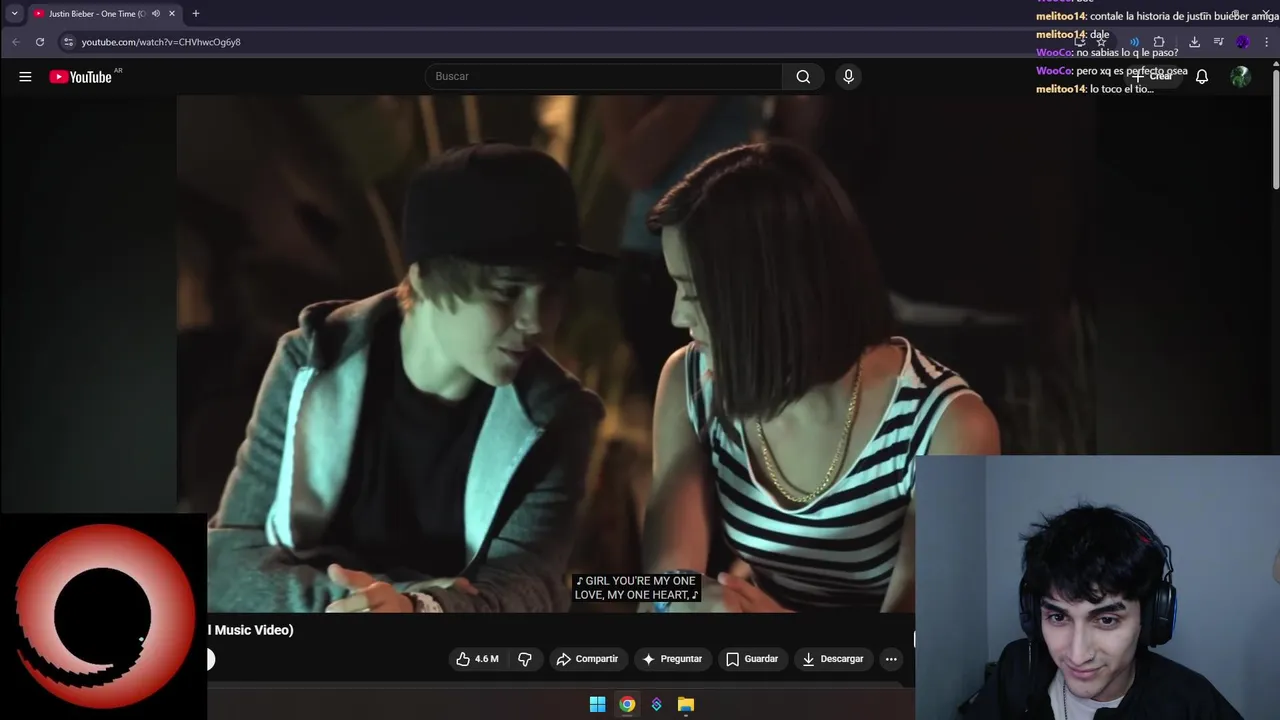Viewport: 1280px width, 720px height.
Task: Close the Justin Bieber tab
Action: click(x=172, y=14)
